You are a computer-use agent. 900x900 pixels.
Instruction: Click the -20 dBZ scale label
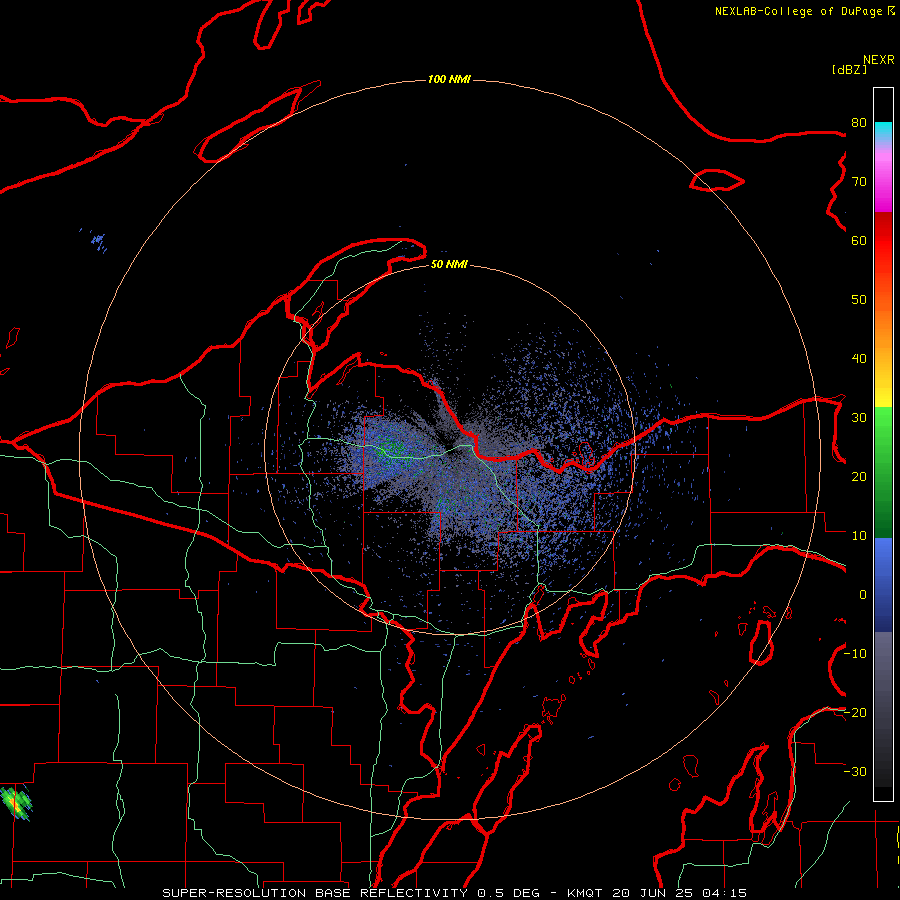(855, 712)
